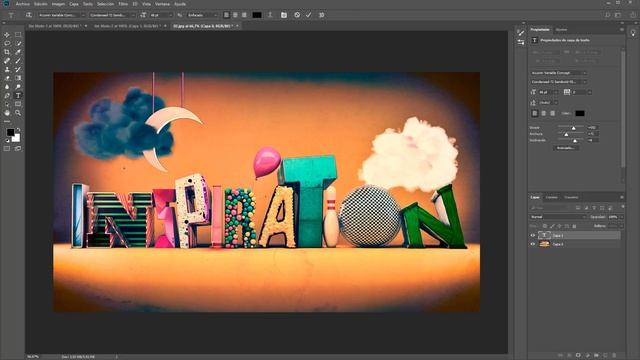Image resolution: width=640 pixels, height=360 pixels.
Task: Click the text color swatch in options bar
Action: (x=257, y=15)
